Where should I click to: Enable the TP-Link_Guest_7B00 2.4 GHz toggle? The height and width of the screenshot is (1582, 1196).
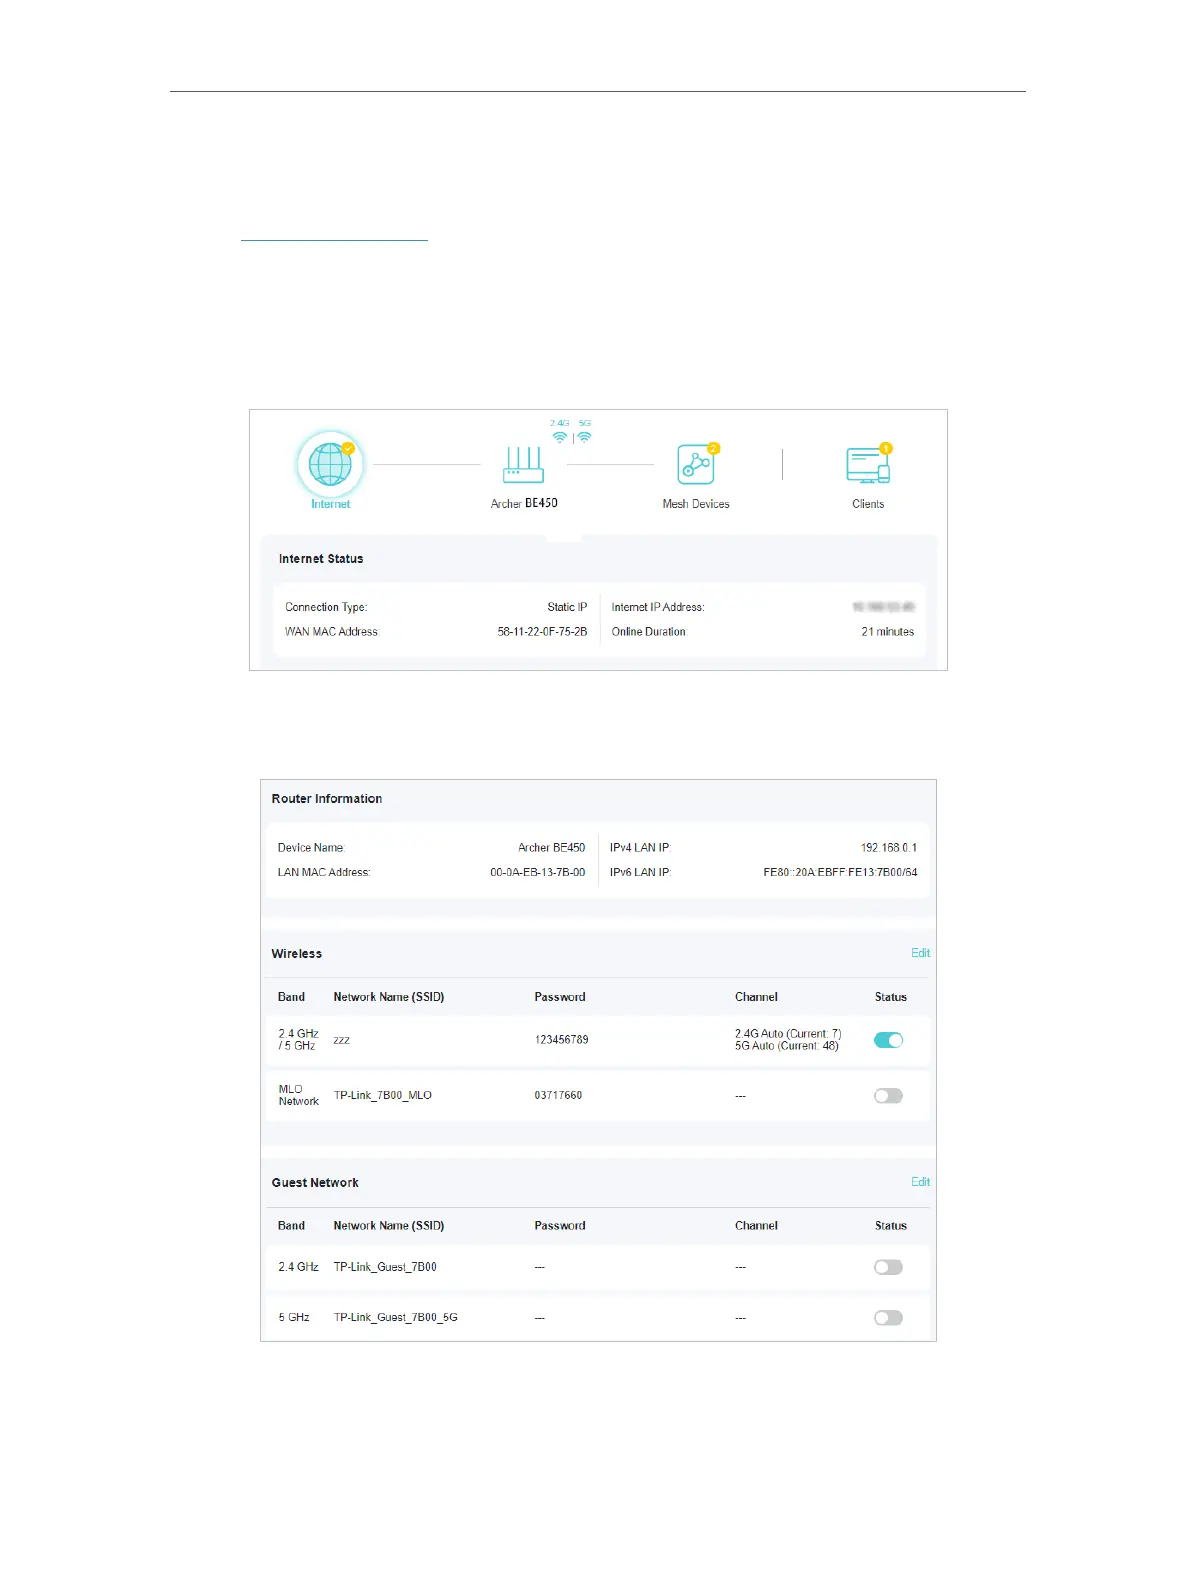tap(888, 1267)
